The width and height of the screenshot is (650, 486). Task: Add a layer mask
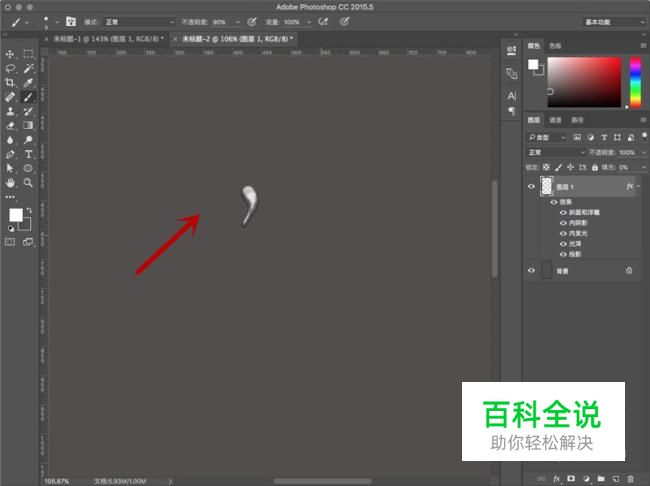click(571, 479)
